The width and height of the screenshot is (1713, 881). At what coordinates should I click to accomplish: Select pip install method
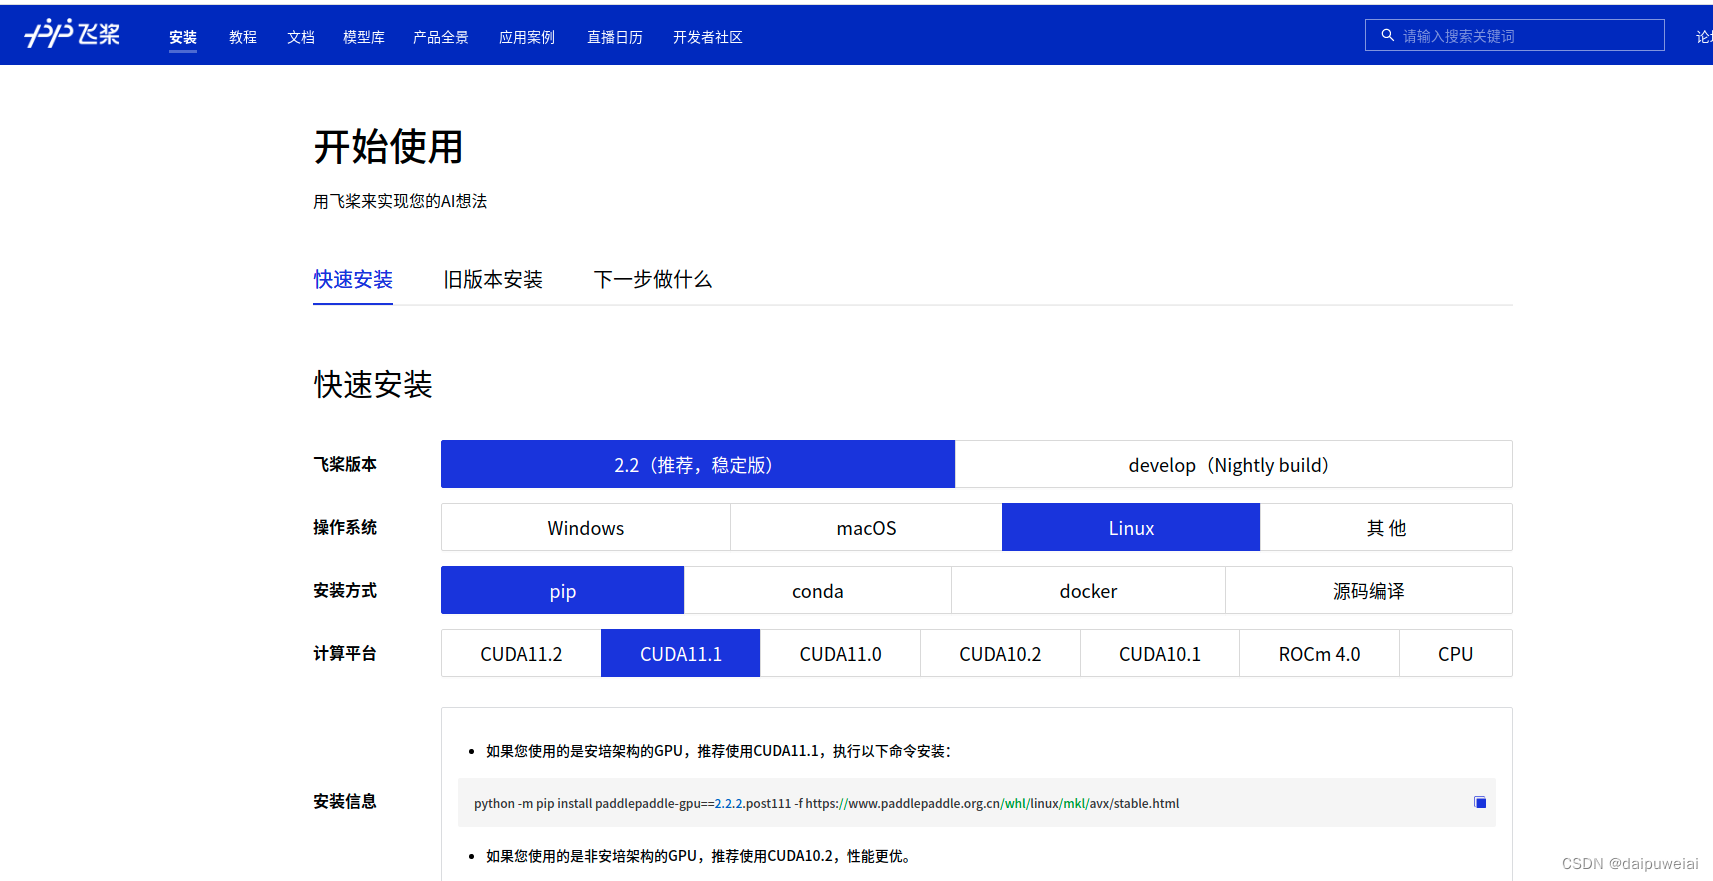coord(563,590)
